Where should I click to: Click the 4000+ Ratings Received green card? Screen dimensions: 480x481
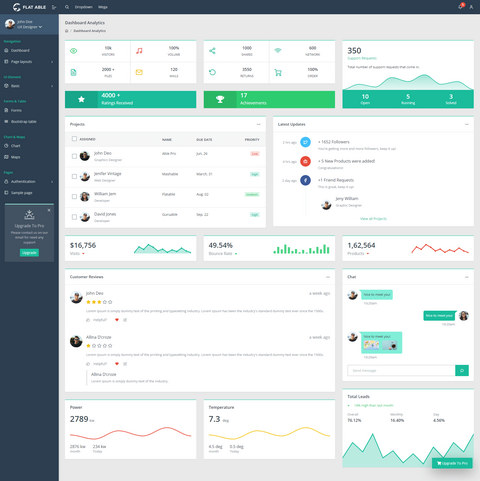click(x=130, y=99)
